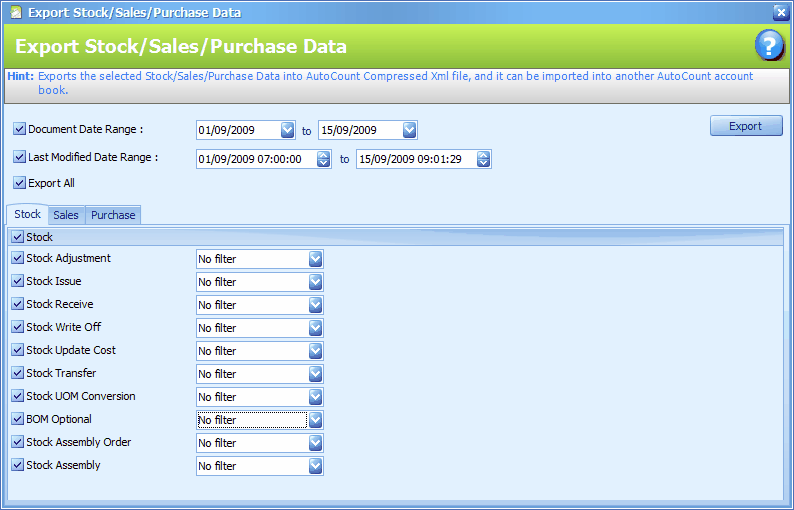794x510 pixels.
Task: Open Stock Issue filter dropdown
Action: pyautogui.click(x=315, y=282)
